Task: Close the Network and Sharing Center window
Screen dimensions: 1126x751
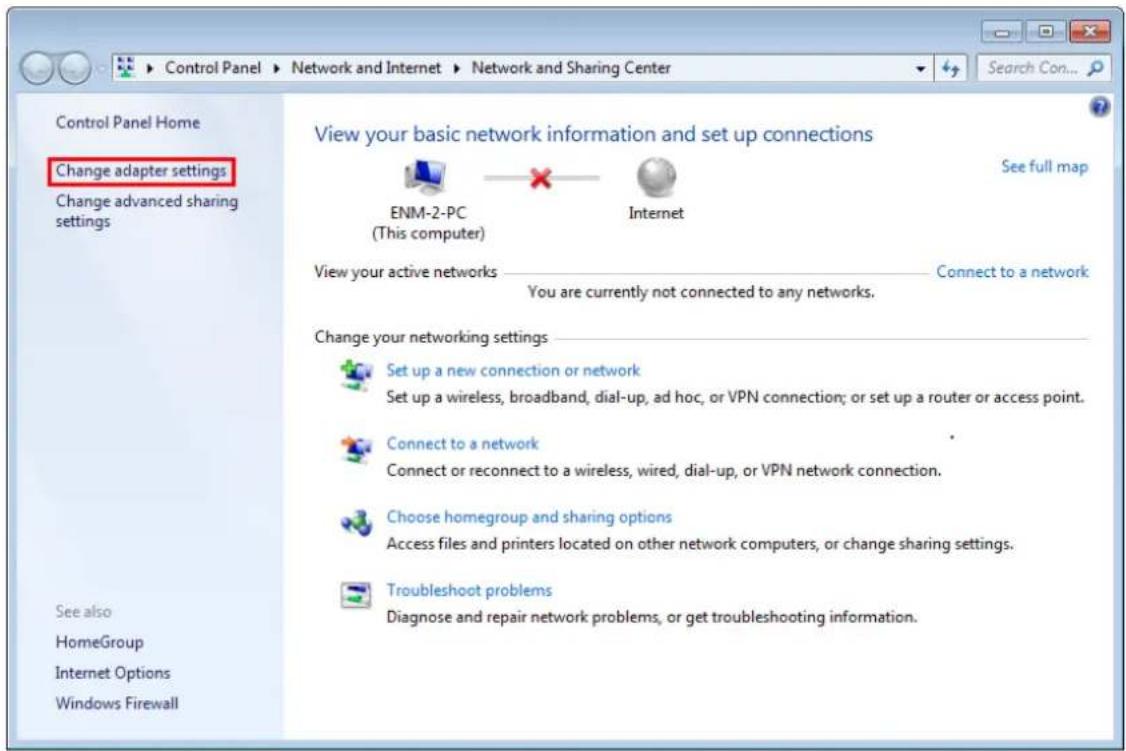Action: point(1089,32)
